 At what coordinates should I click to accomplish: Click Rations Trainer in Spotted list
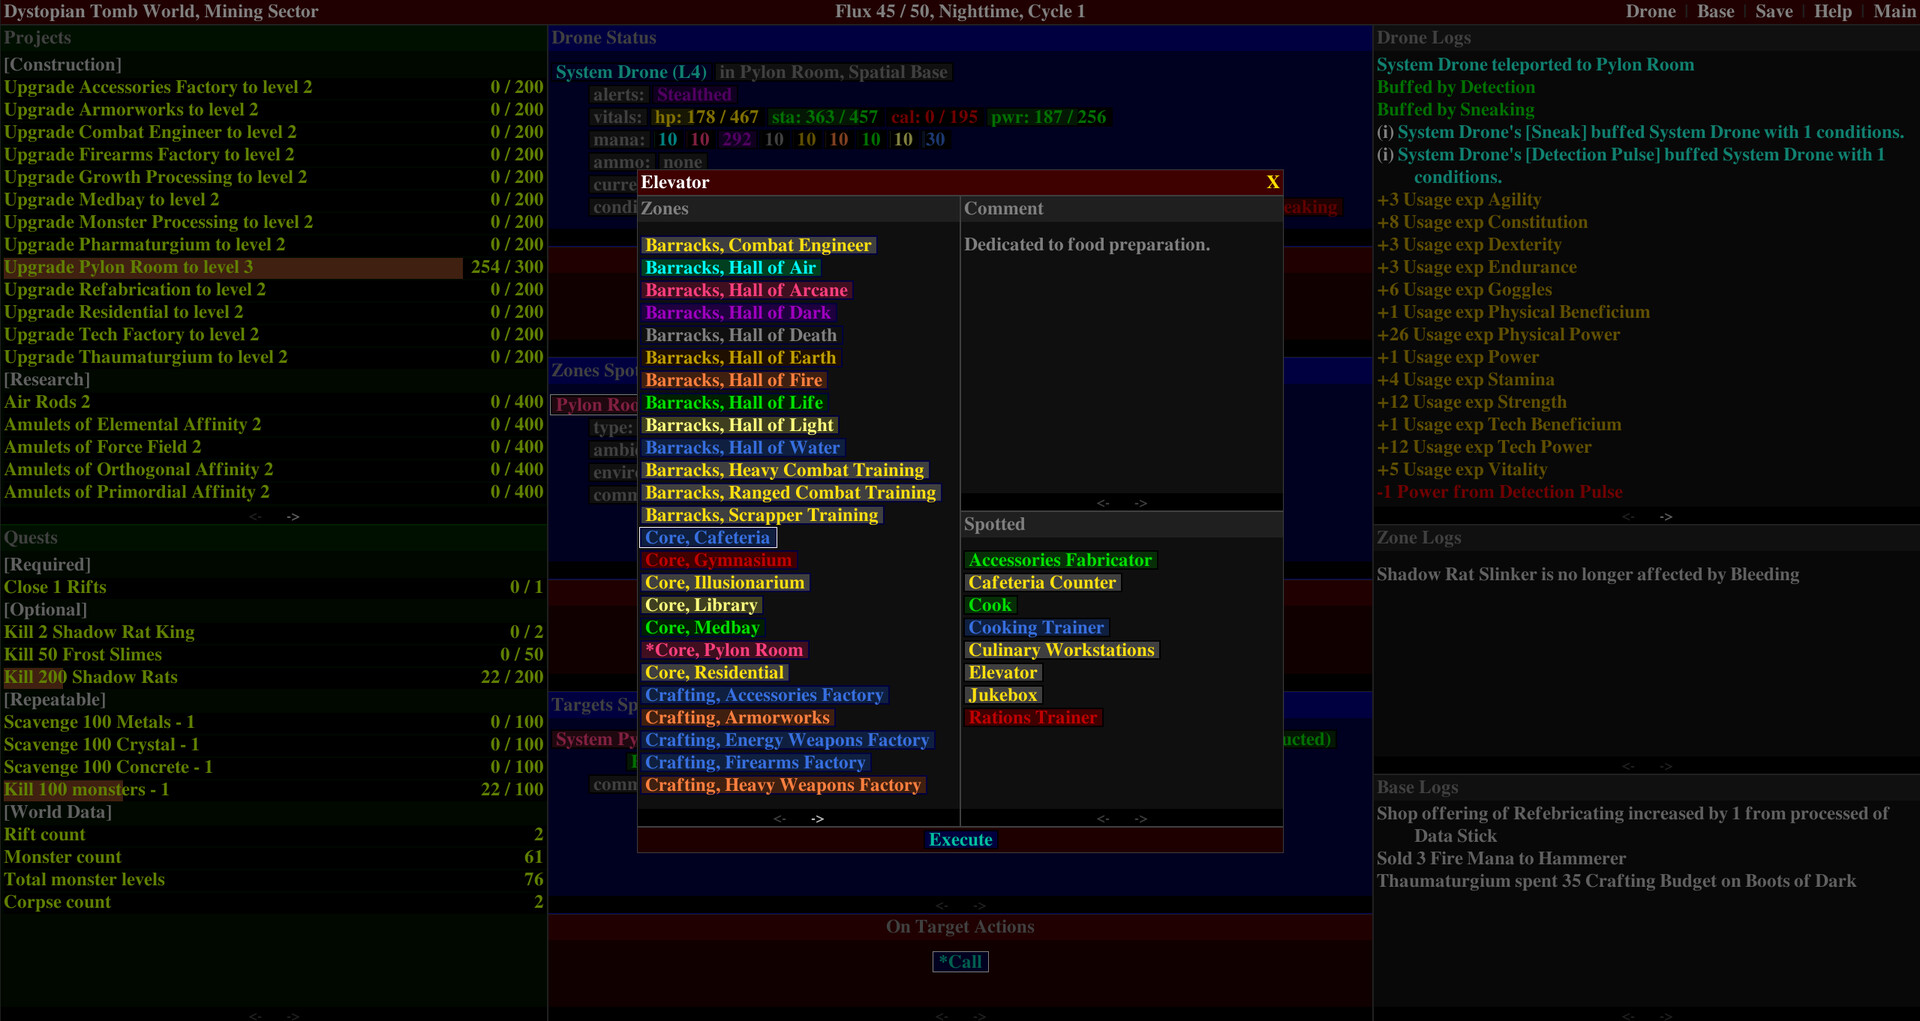[x=1033, y=718]
